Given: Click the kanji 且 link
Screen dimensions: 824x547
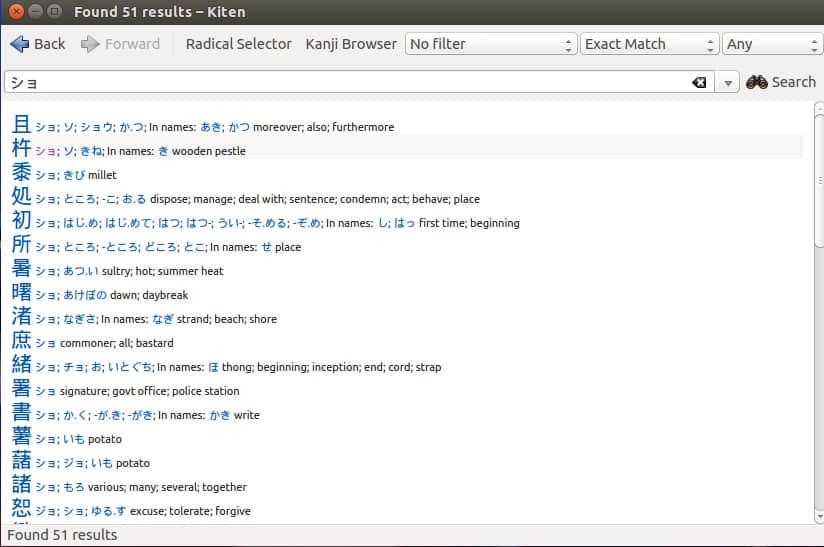Looking at the screenshot, I should 21,125.
